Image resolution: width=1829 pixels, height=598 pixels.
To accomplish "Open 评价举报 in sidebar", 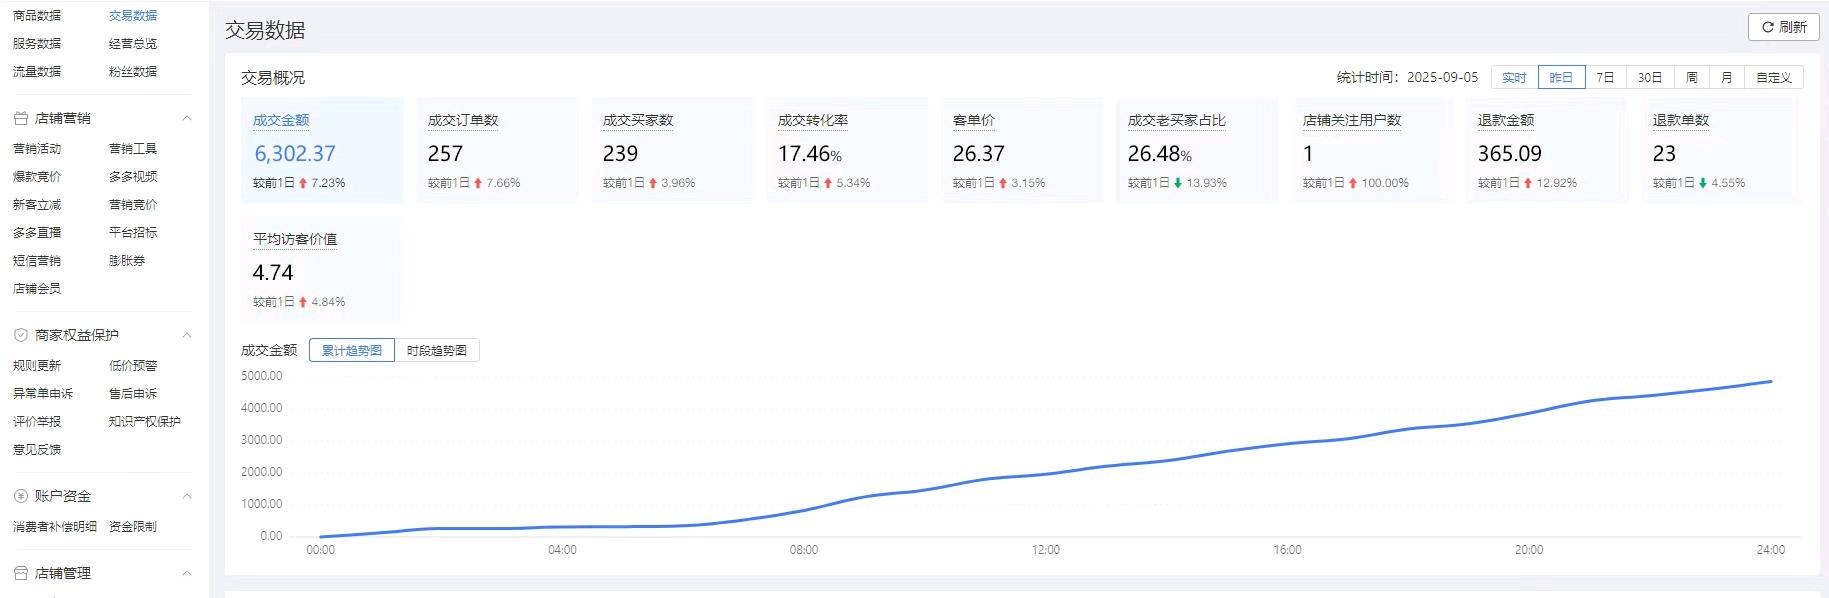I will click(37, 421).
